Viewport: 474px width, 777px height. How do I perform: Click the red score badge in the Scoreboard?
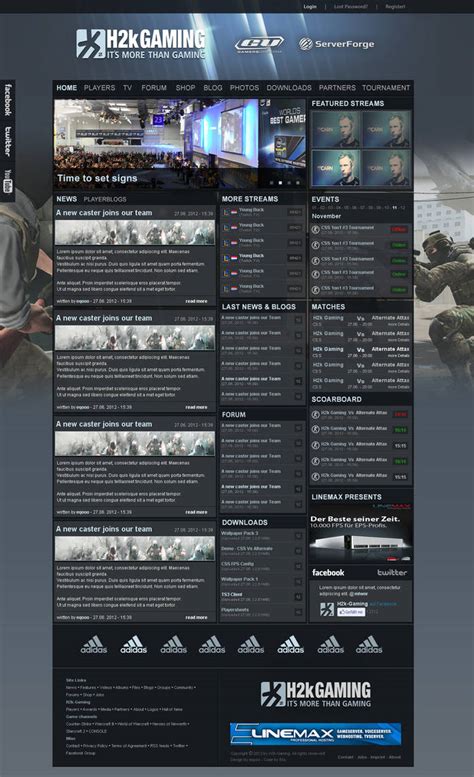pyautogui.click(x=400, y=414)
